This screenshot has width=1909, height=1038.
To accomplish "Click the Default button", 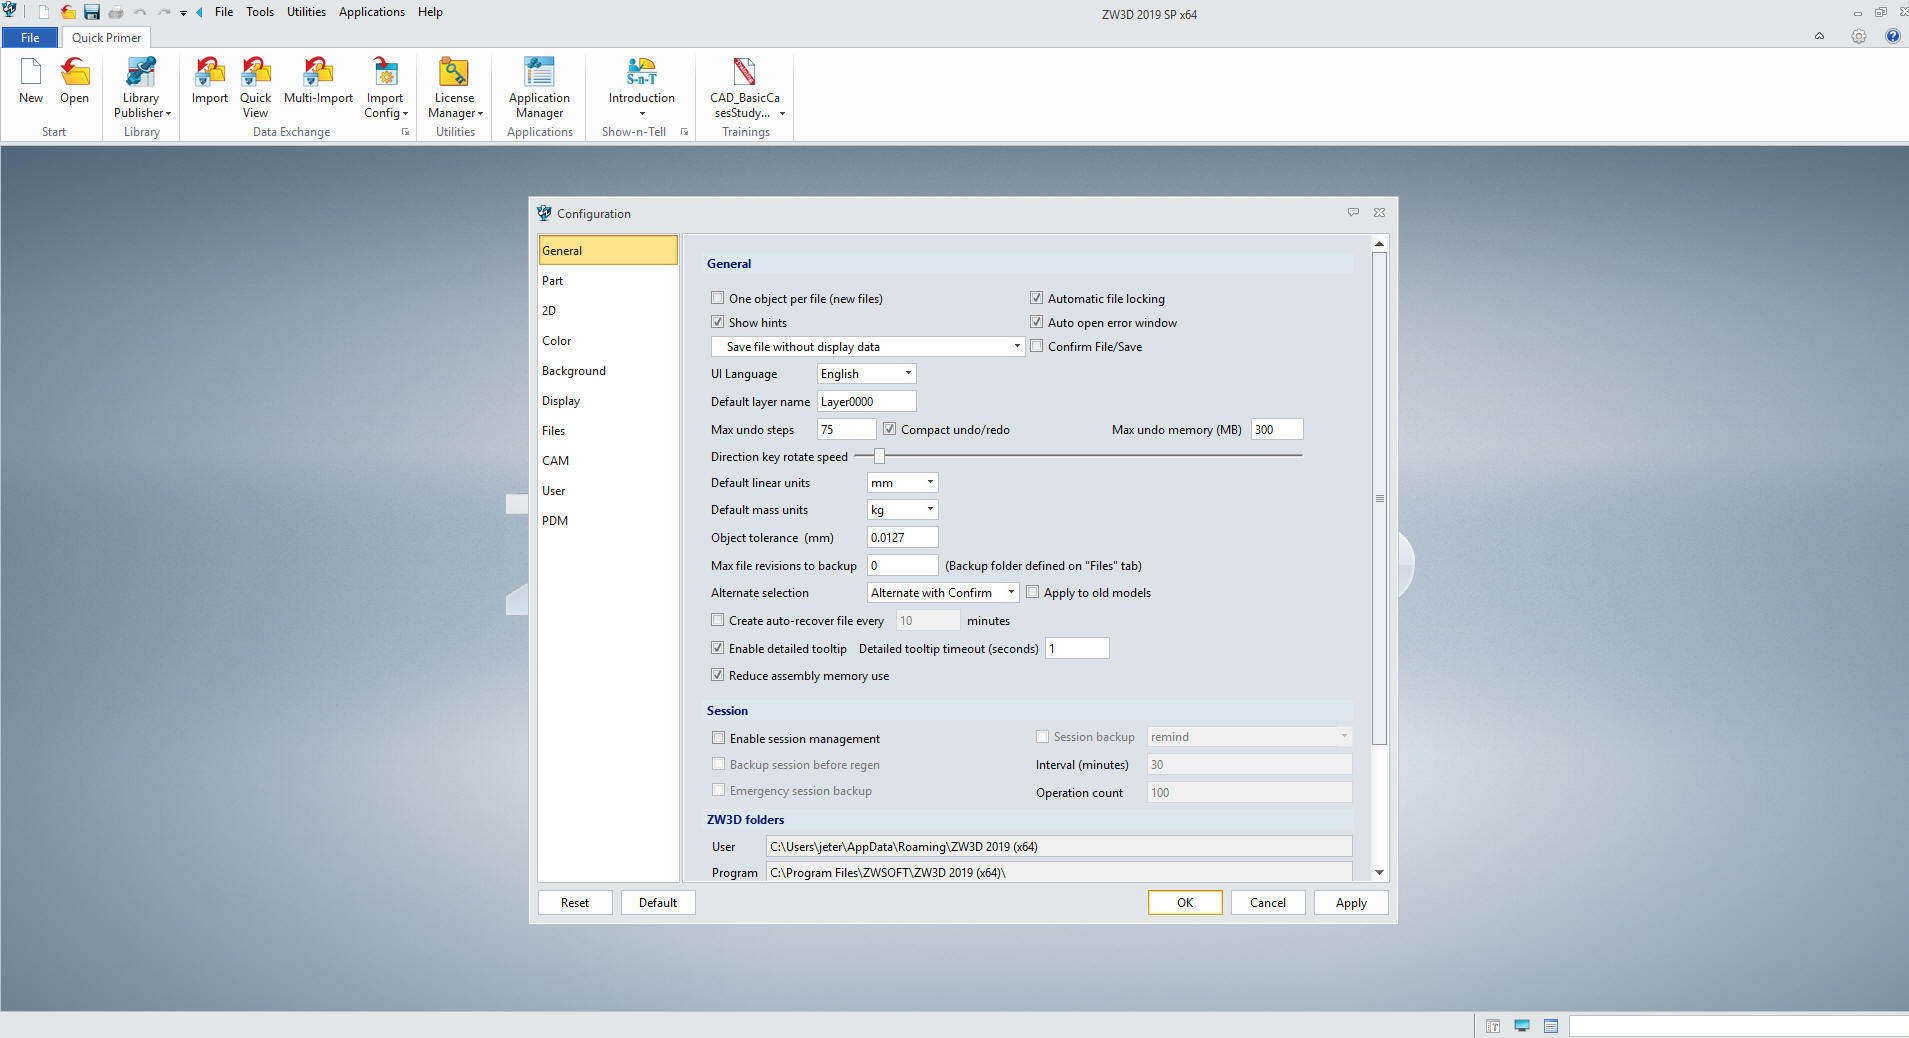I will coord(658,902).
